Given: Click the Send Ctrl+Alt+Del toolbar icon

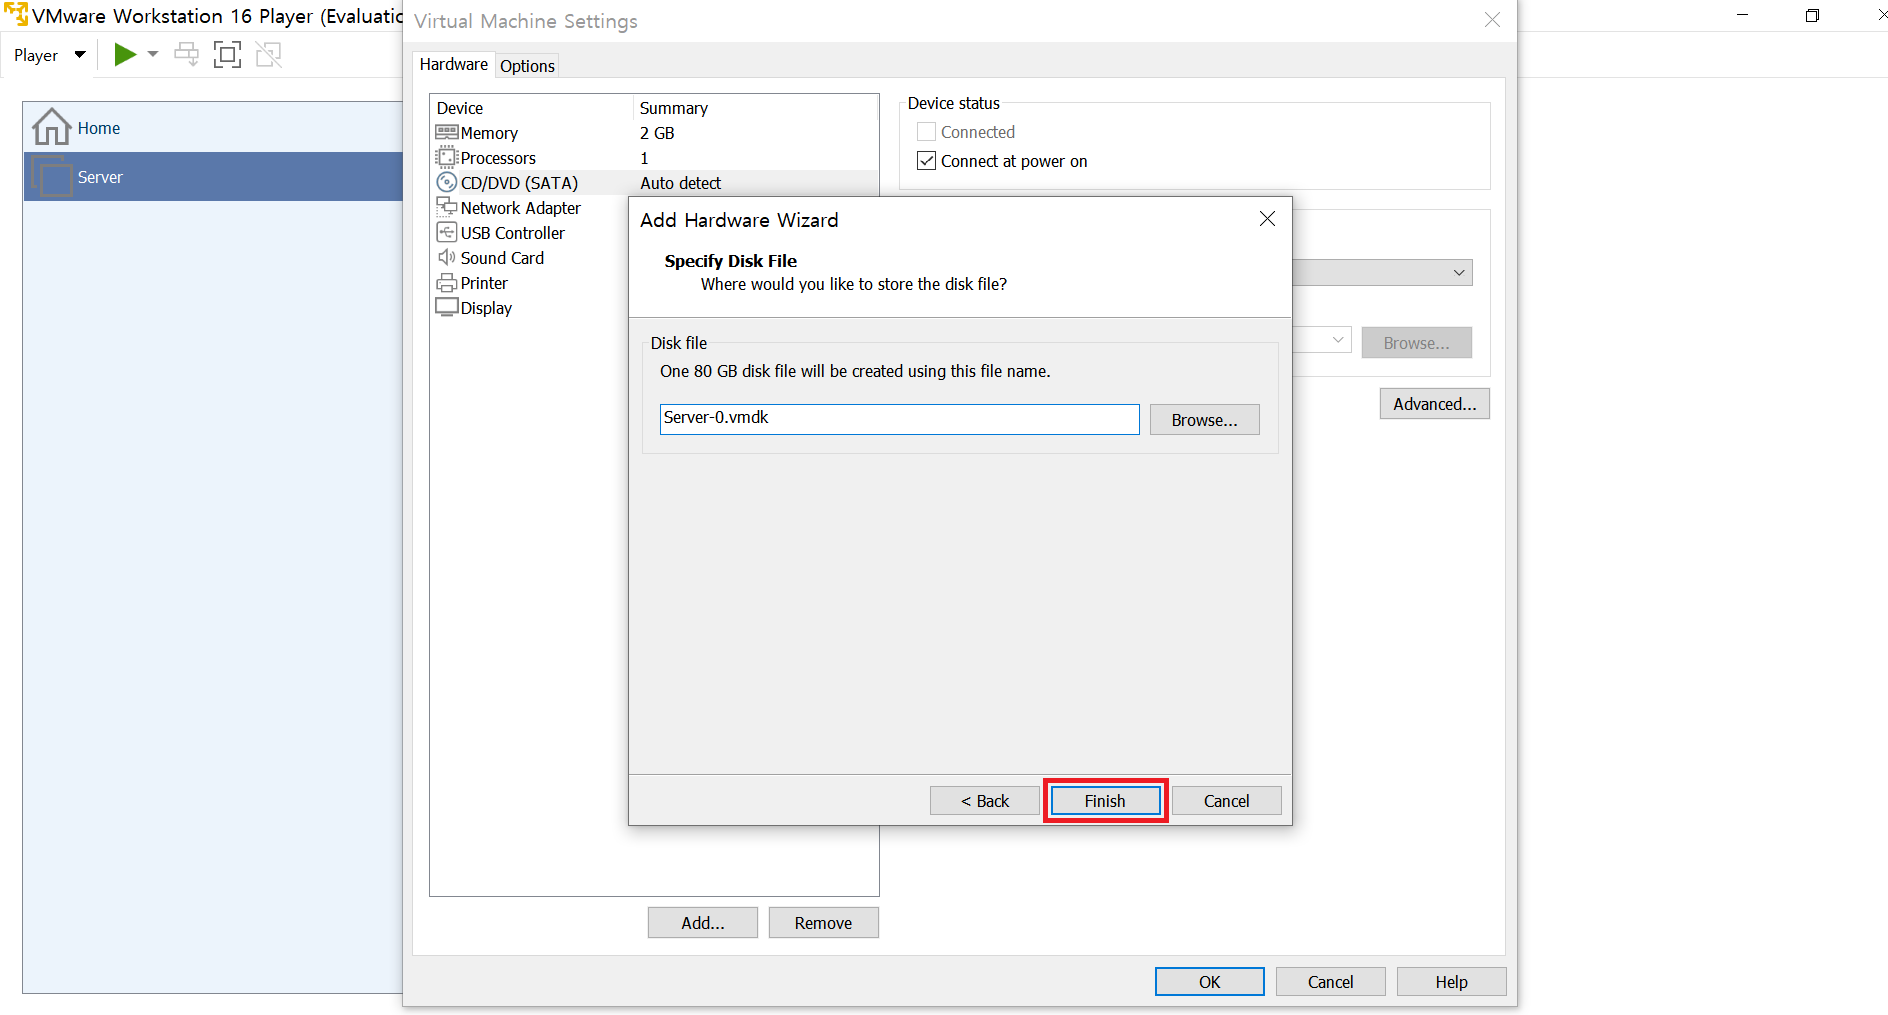Looking at the screenshot, I should (186, 54).
